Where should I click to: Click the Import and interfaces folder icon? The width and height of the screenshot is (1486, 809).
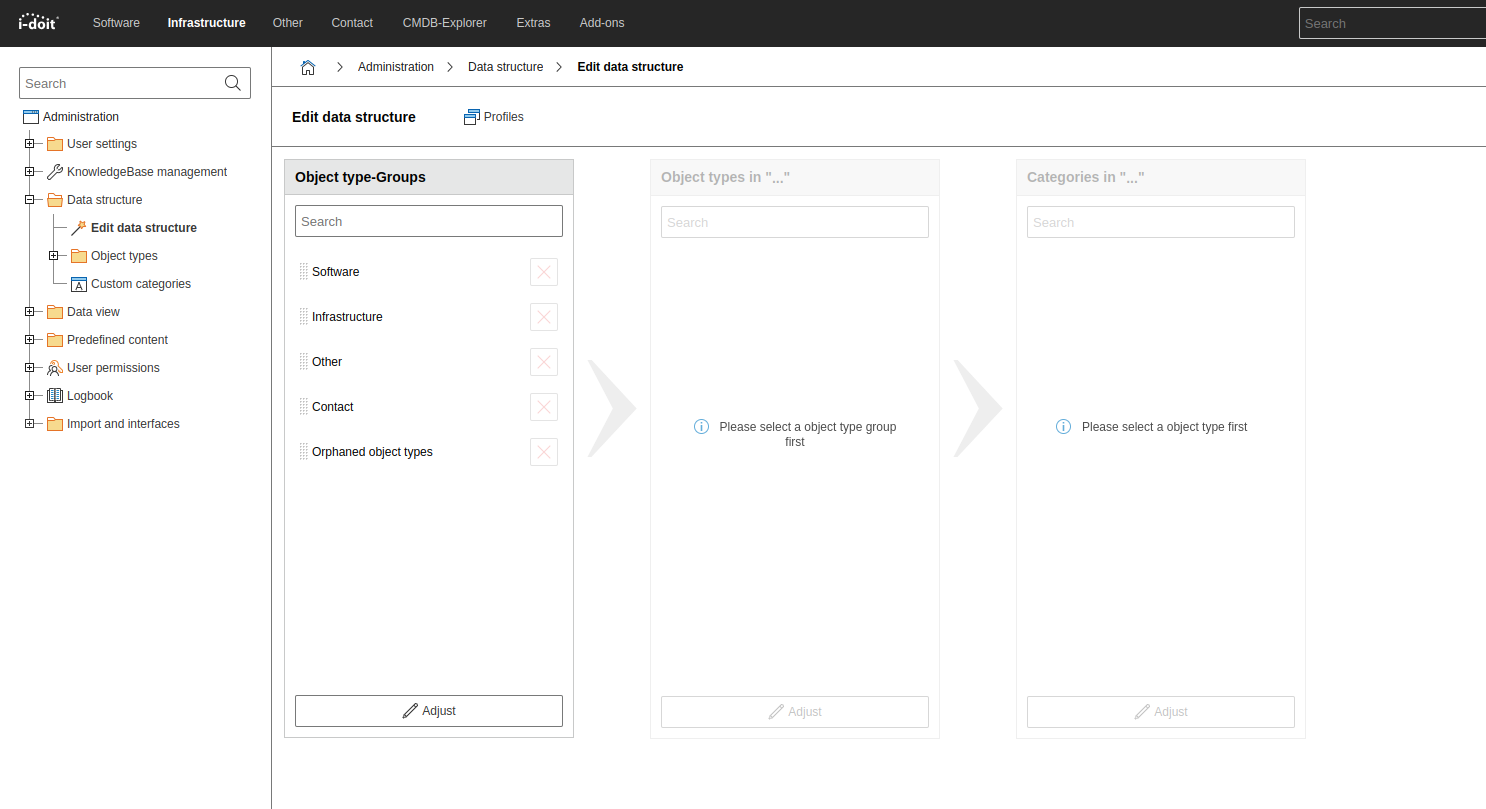tap(55, 424)
